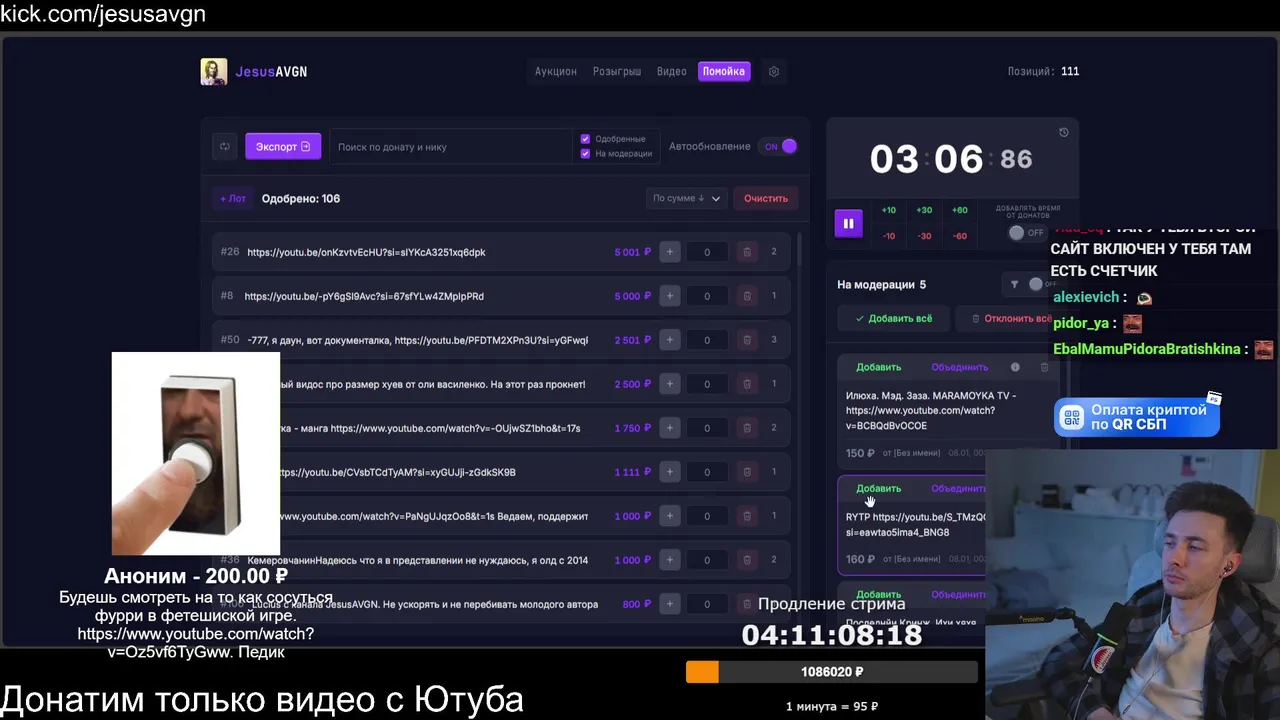
Task: Click the QR code crypto payment icon
Action: pyautogui.click(x=1072, y=418)
